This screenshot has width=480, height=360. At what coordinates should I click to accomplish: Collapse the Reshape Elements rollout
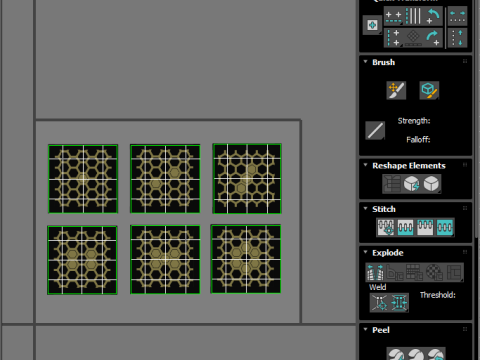[x=365, y=165]
